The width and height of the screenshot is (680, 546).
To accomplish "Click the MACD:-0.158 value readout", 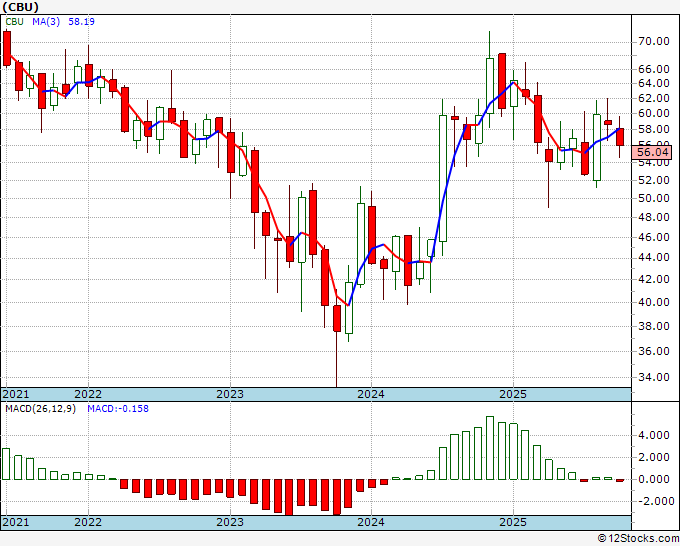I will click(118, 409).
